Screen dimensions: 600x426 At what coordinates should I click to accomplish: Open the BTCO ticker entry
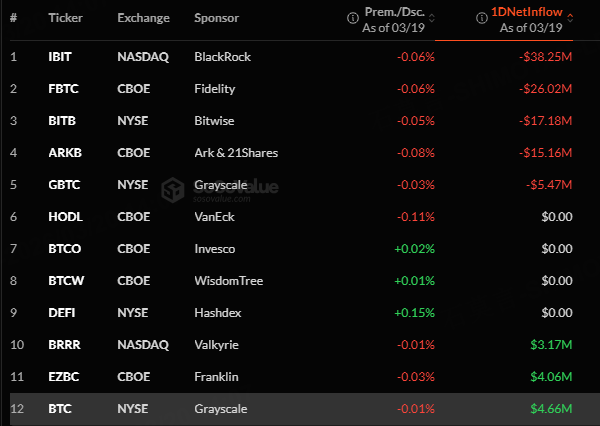pyautogui.click(x=62, y=249)
